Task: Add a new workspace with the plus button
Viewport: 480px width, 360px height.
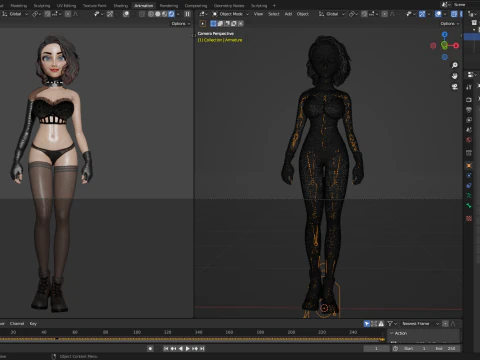Action: 274,6
